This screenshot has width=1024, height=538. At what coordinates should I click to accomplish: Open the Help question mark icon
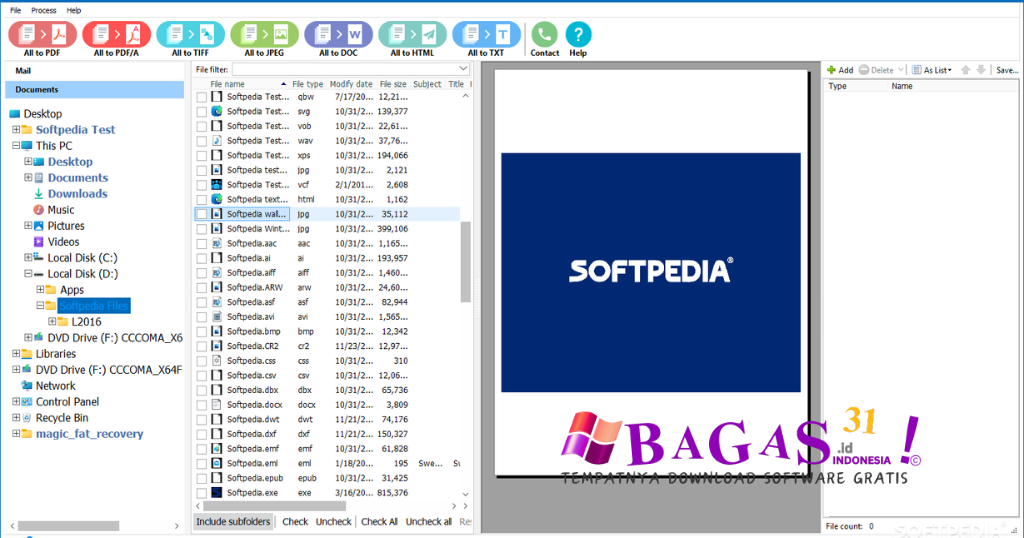click(x=578, y=34)
